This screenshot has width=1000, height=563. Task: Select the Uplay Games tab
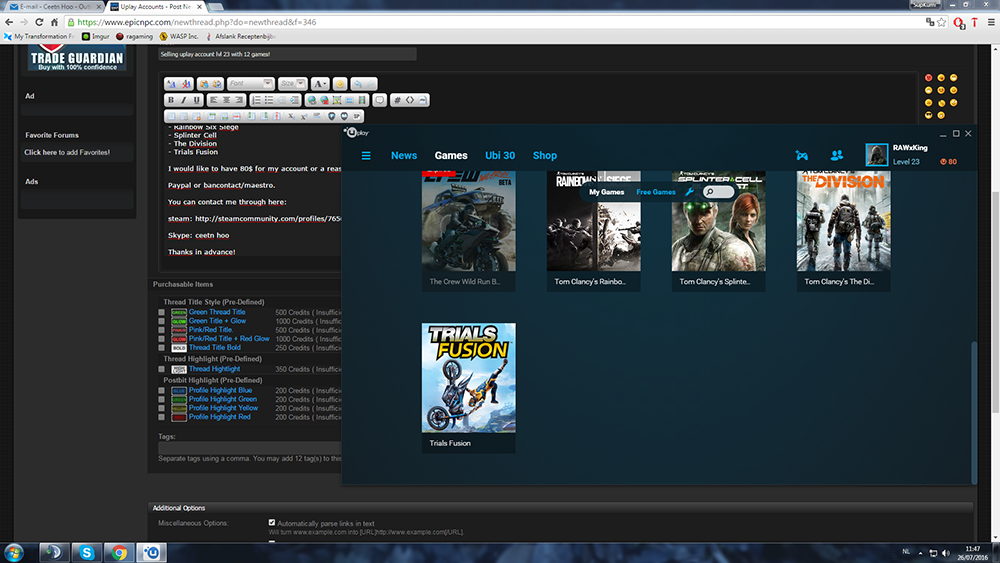pos(451,156)
